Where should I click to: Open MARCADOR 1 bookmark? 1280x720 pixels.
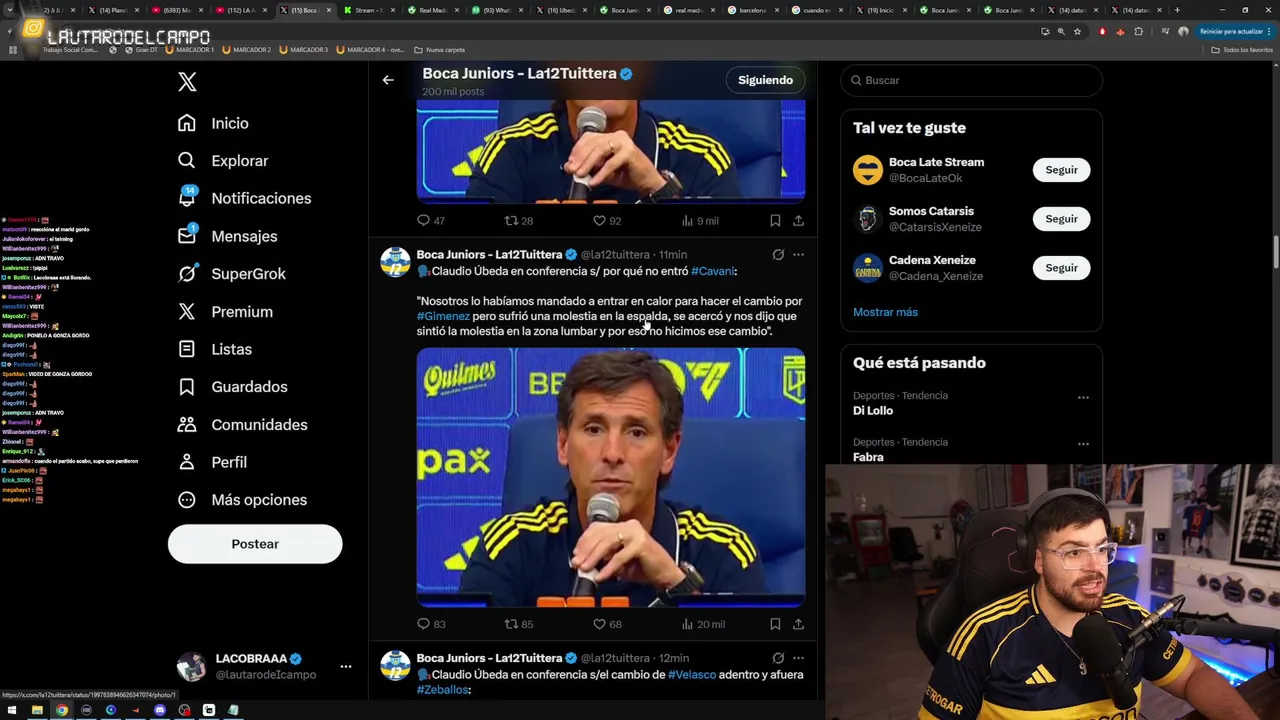[190, 49]
